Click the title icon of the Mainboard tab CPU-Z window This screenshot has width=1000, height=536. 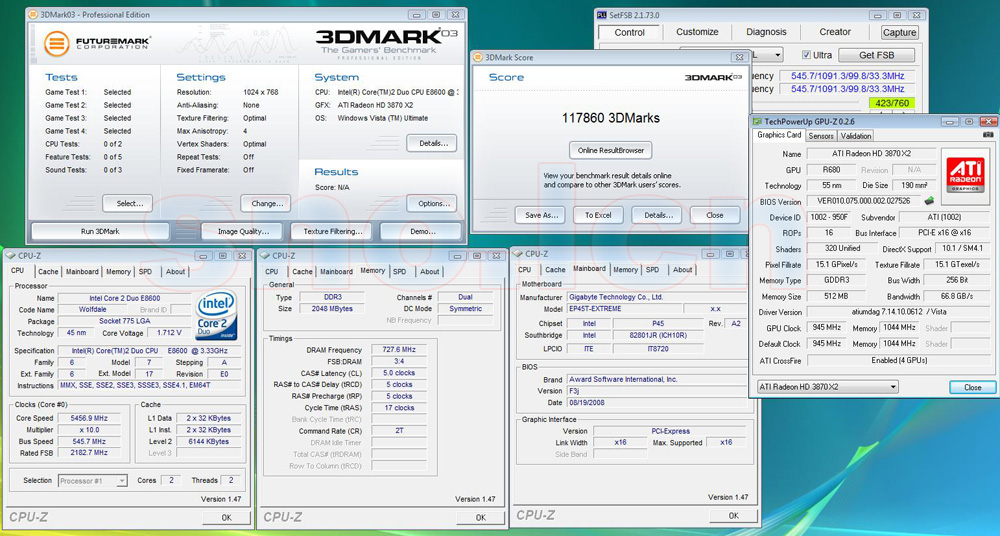[x=518, y=254]
